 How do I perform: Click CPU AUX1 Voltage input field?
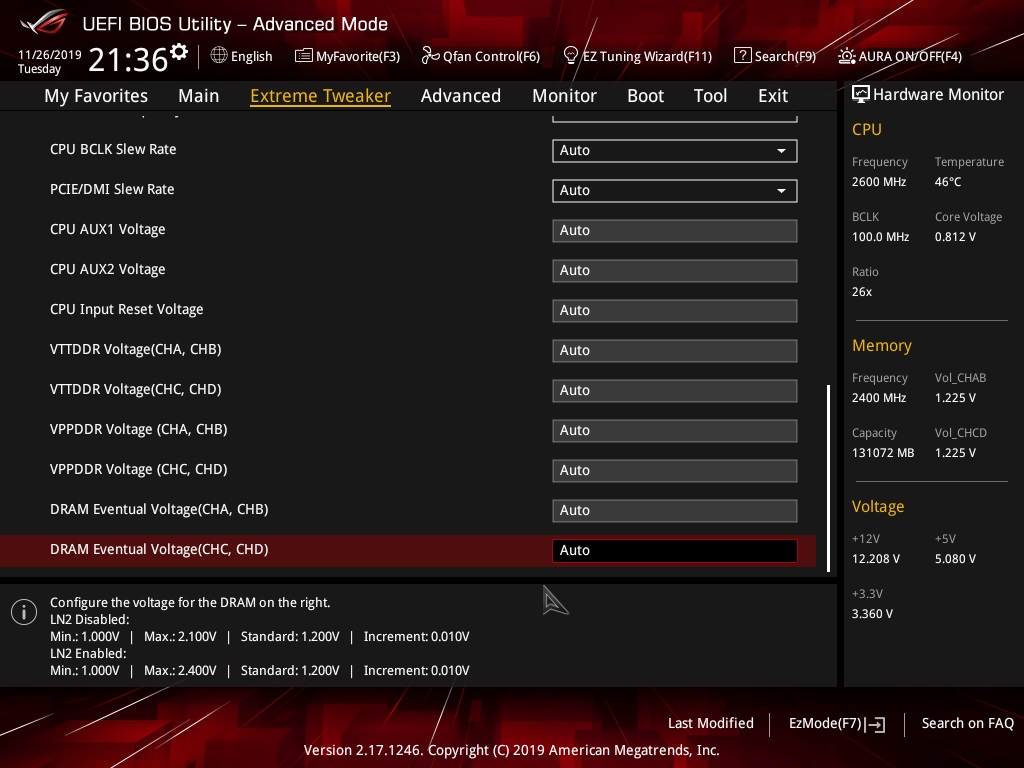tap(675, 231)
